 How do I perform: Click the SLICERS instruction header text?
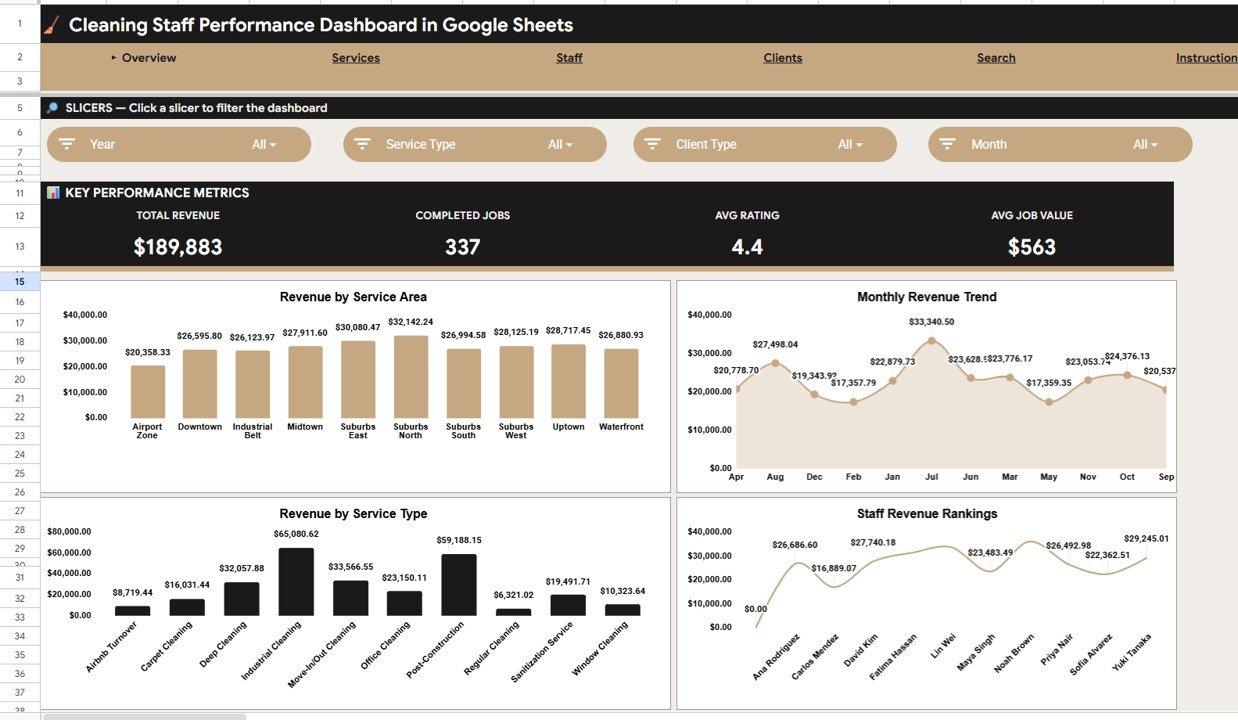[x=196, y=108]
